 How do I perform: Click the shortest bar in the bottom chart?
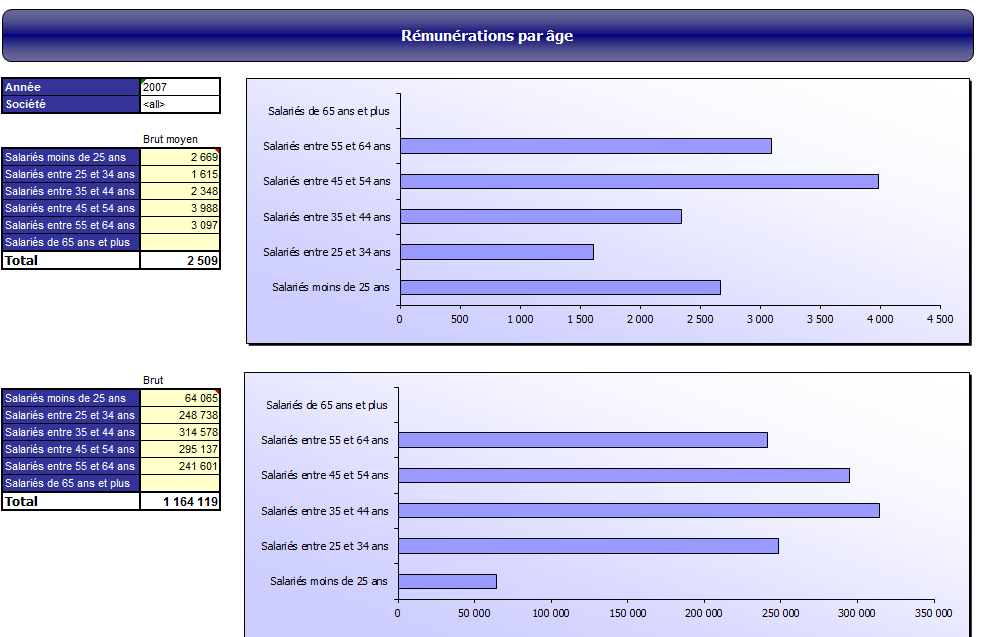[x=446, y=581]
